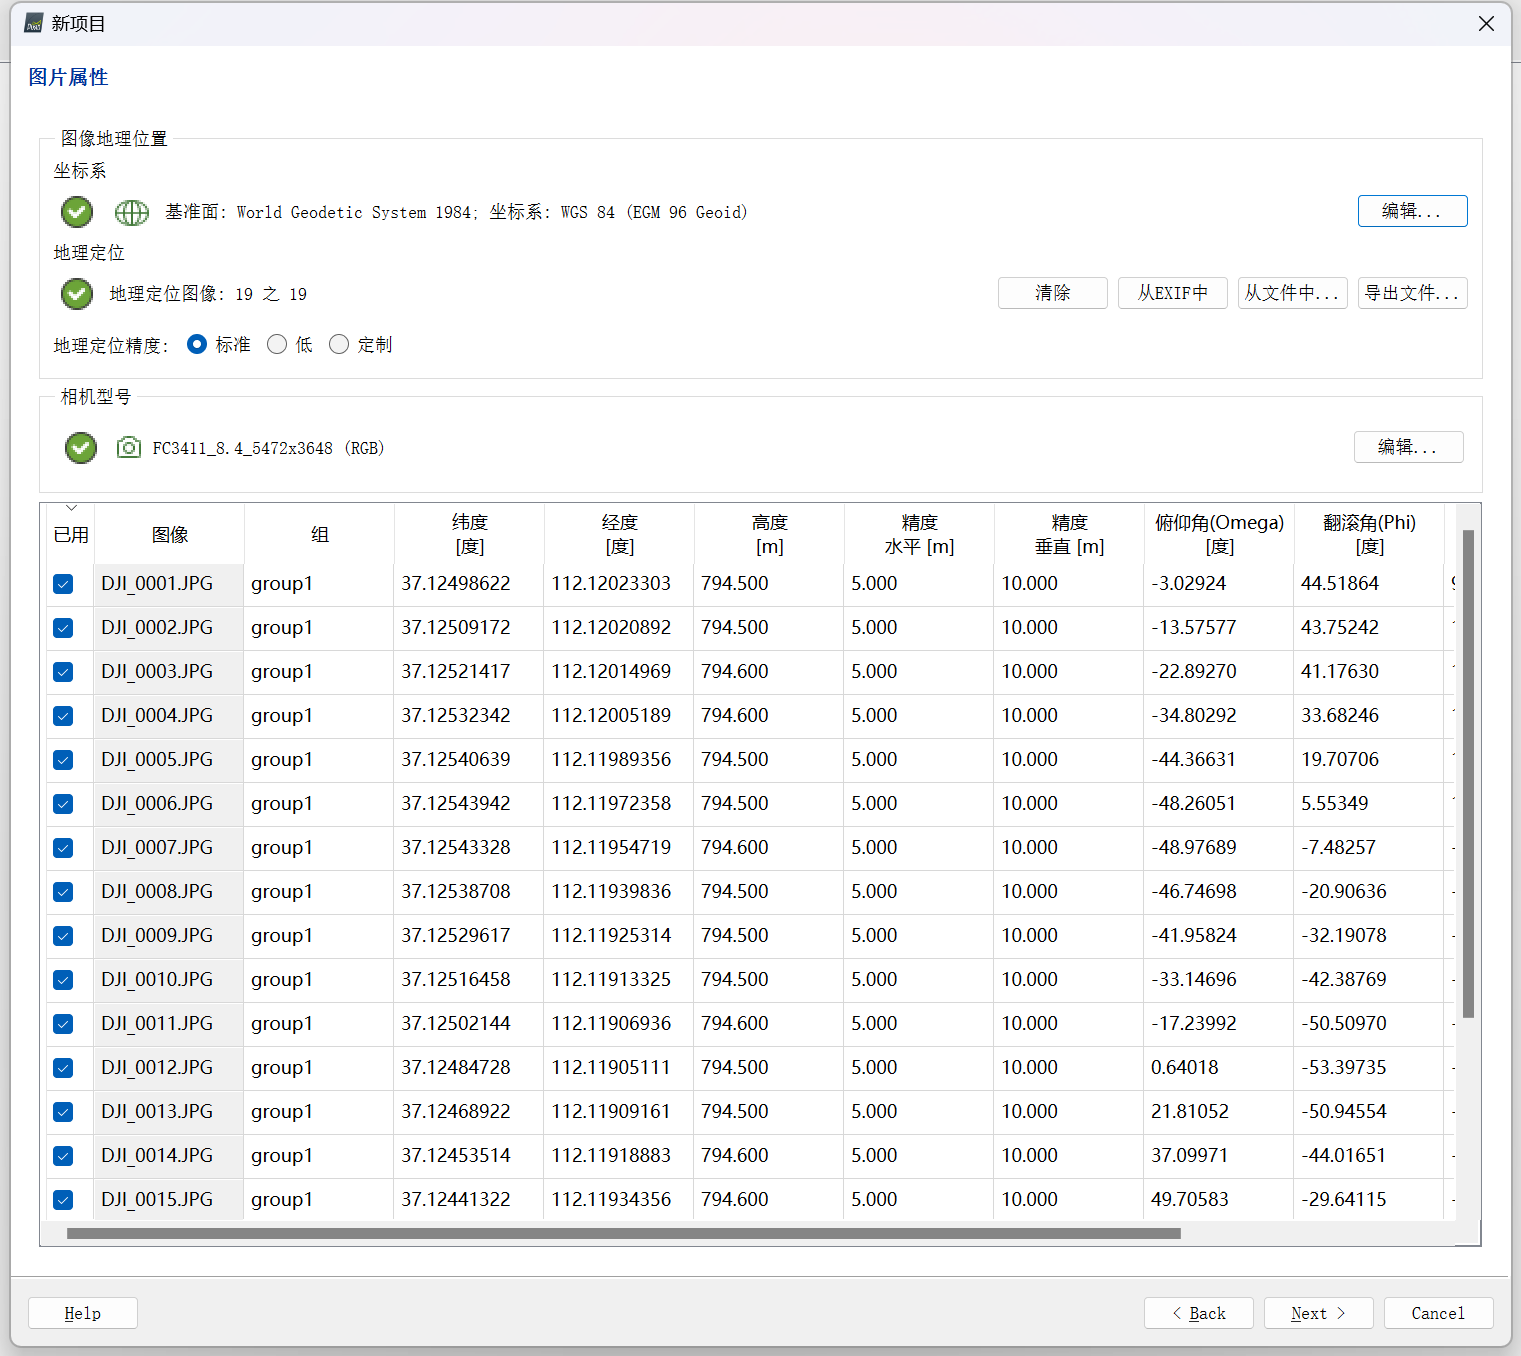Select the DJI_0004.JPG image name cell
The image size is (1521, 1356).
pos(168,716)
